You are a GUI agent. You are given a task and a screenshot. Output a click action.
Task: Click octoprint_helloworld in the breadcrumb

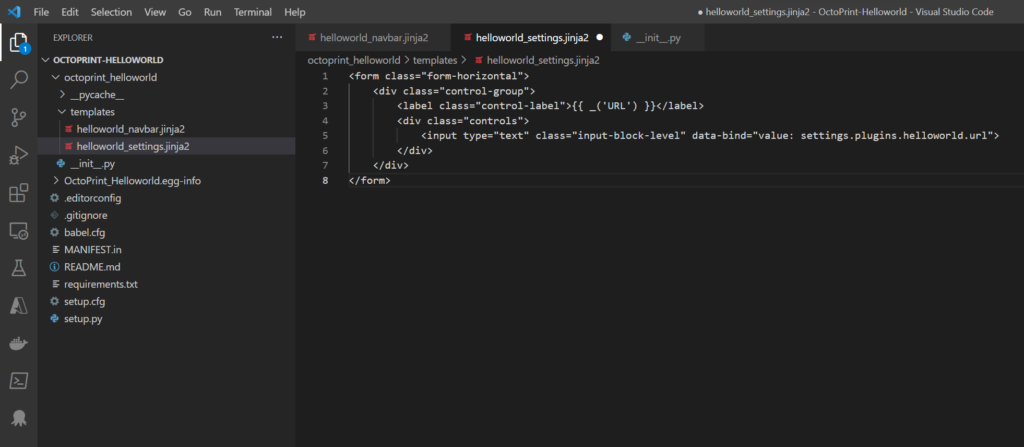[x=354, y=60]
